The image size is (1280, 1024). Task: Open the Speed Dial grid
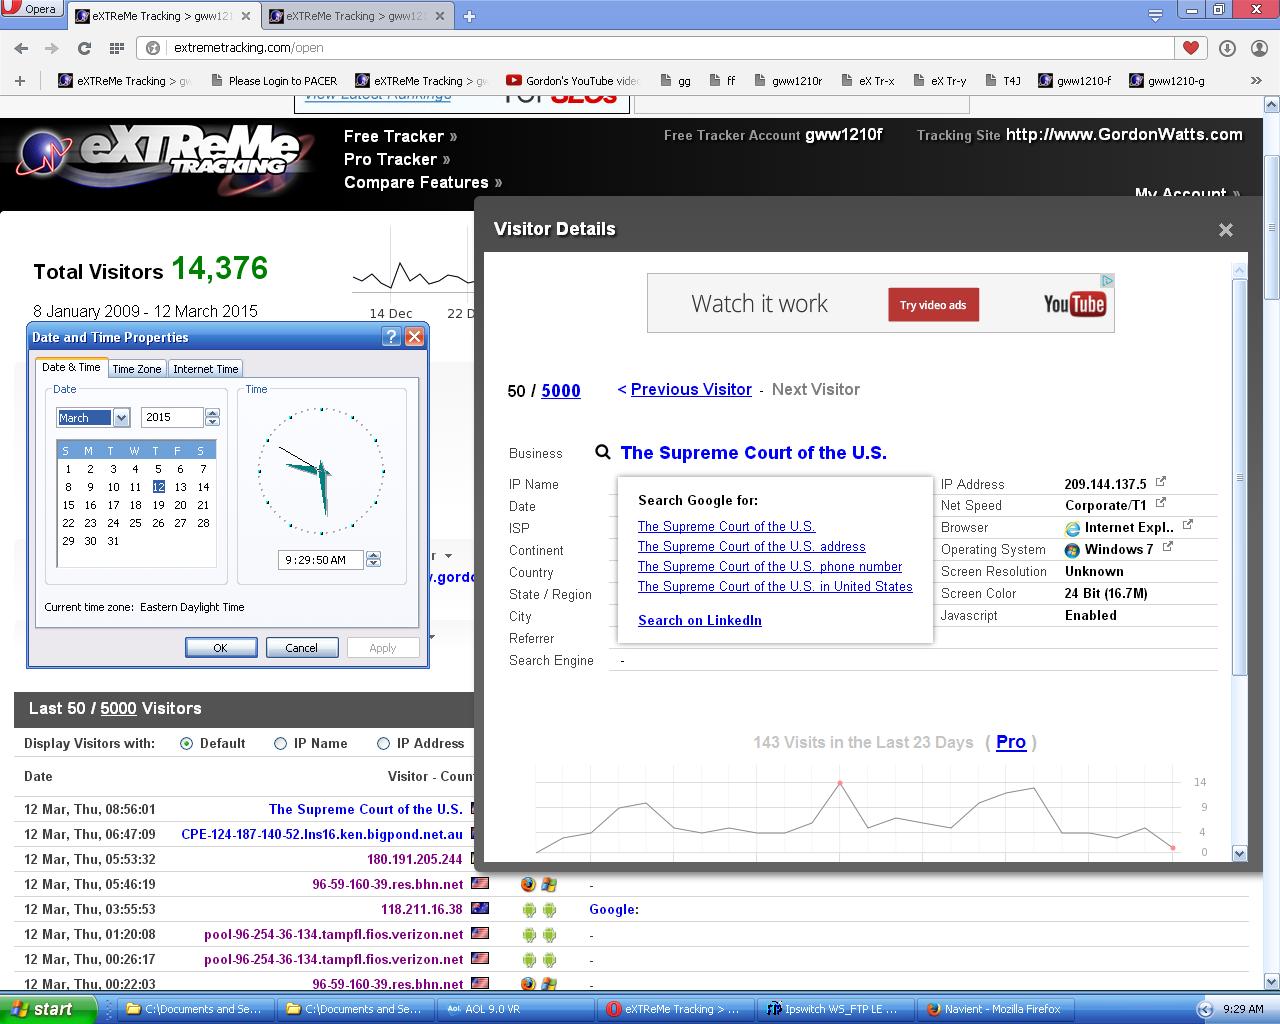(116, 47)
